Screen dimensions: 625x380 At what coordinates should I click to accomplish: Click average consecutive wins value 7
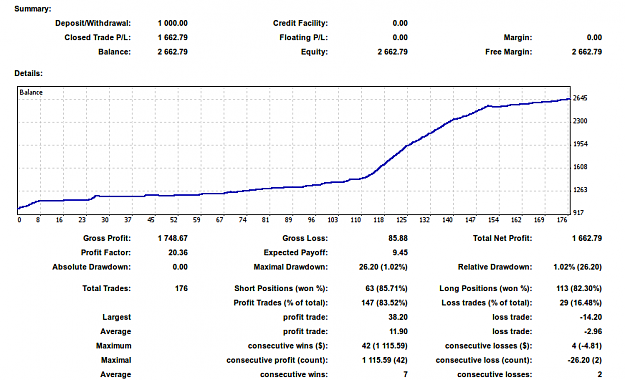[x=405, y=374]
